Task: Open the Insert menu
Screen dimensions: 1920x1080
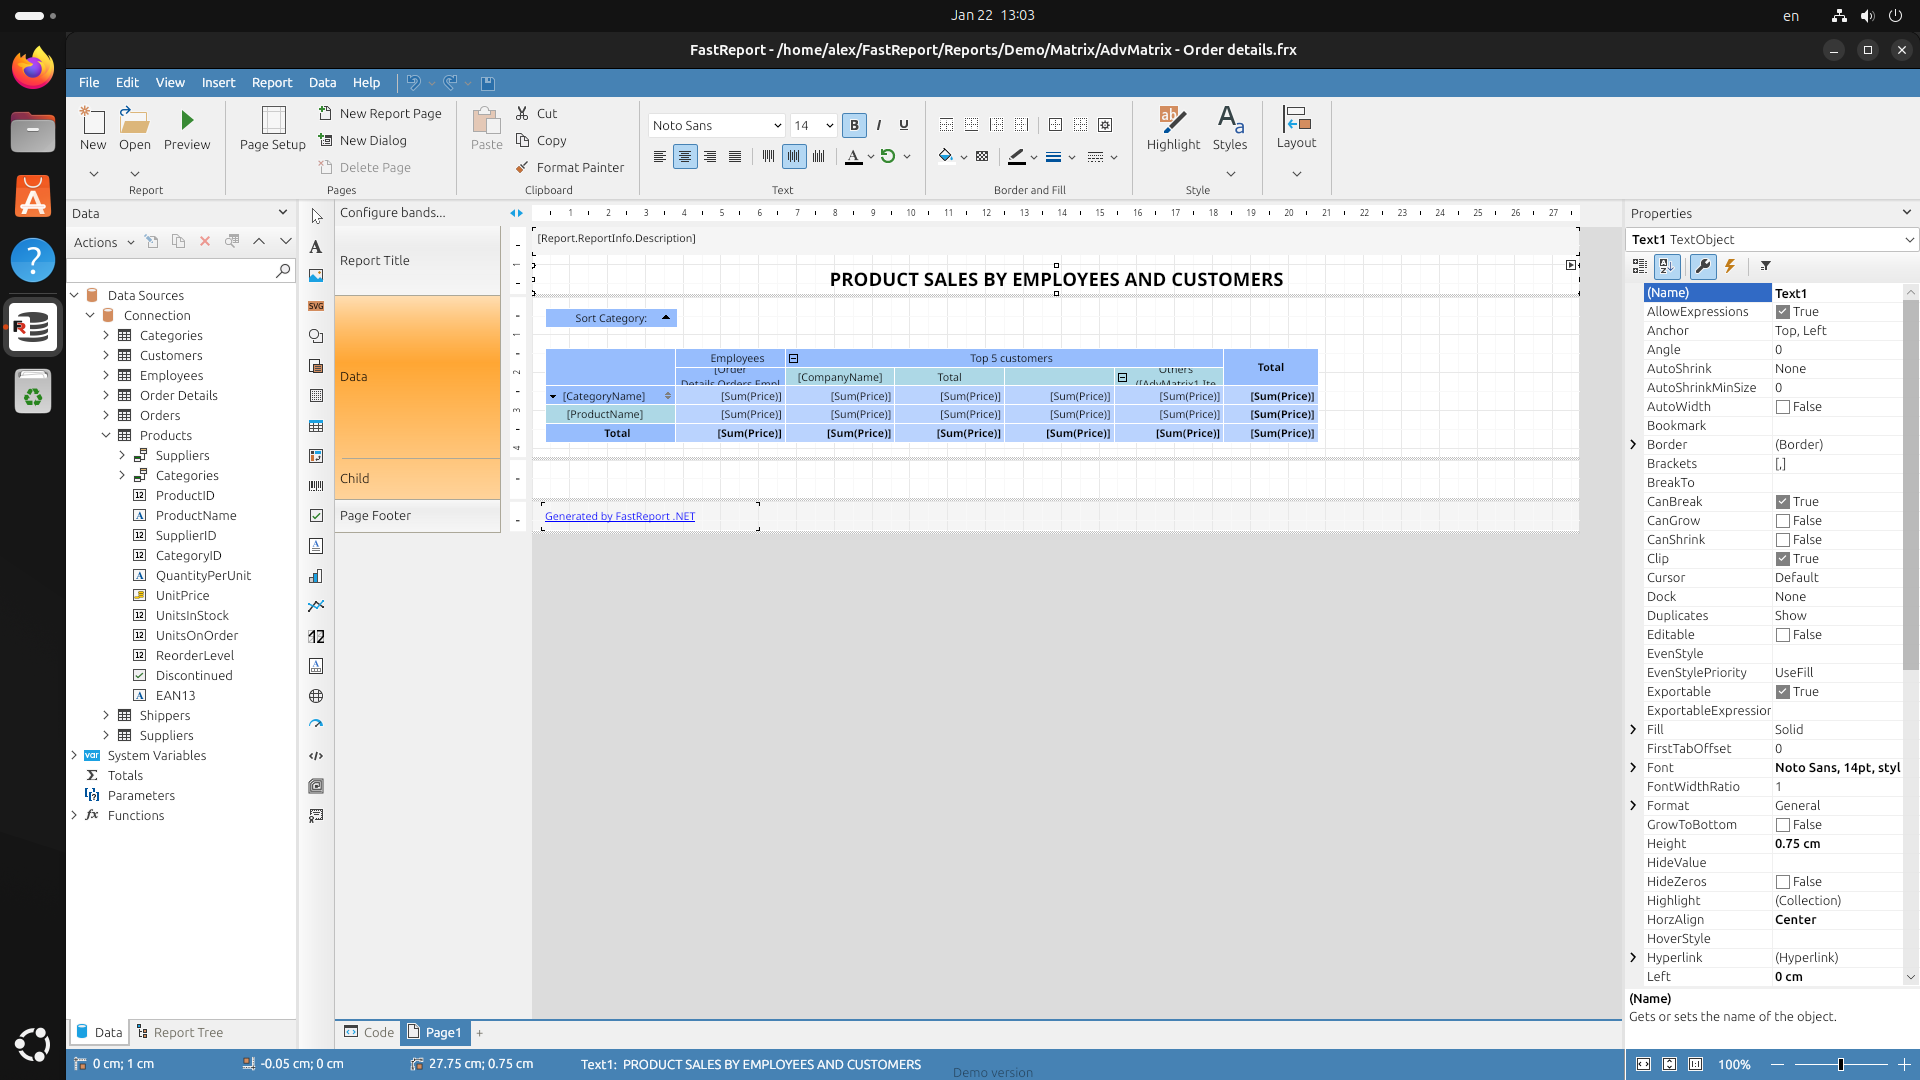Action: click(218, 83)
